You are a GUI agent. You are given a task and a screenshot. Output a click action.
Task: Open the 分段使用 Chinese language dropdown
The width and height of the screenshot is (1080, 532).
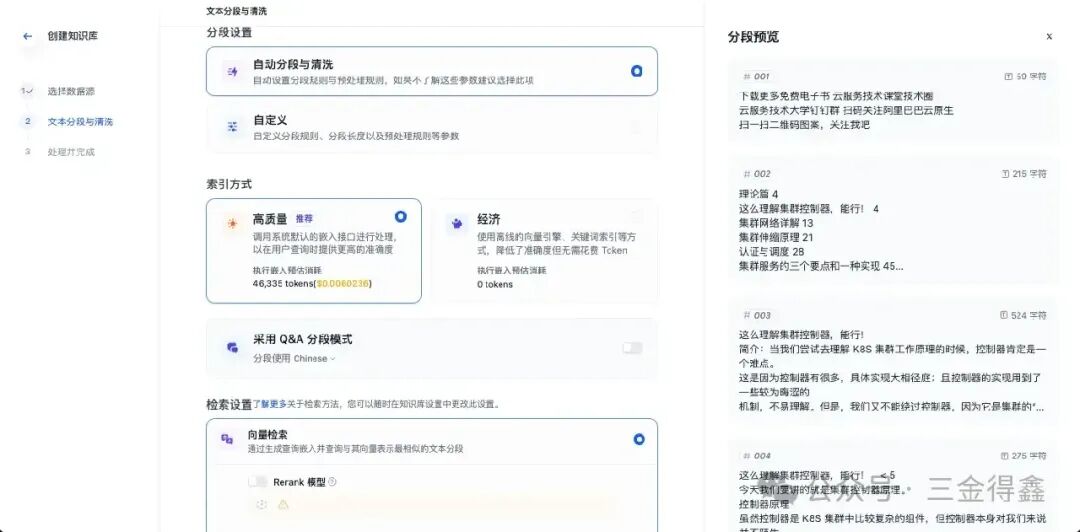(x=294, y=358)
